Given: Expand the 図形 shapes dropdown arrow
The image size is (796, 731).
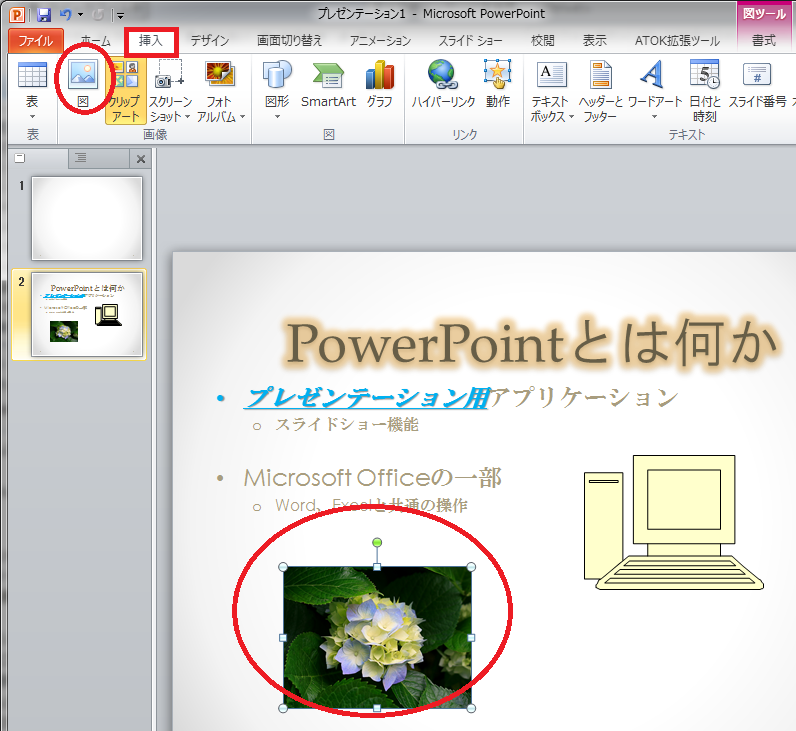Looking at the screenshot, I should (x=277, y=117).
